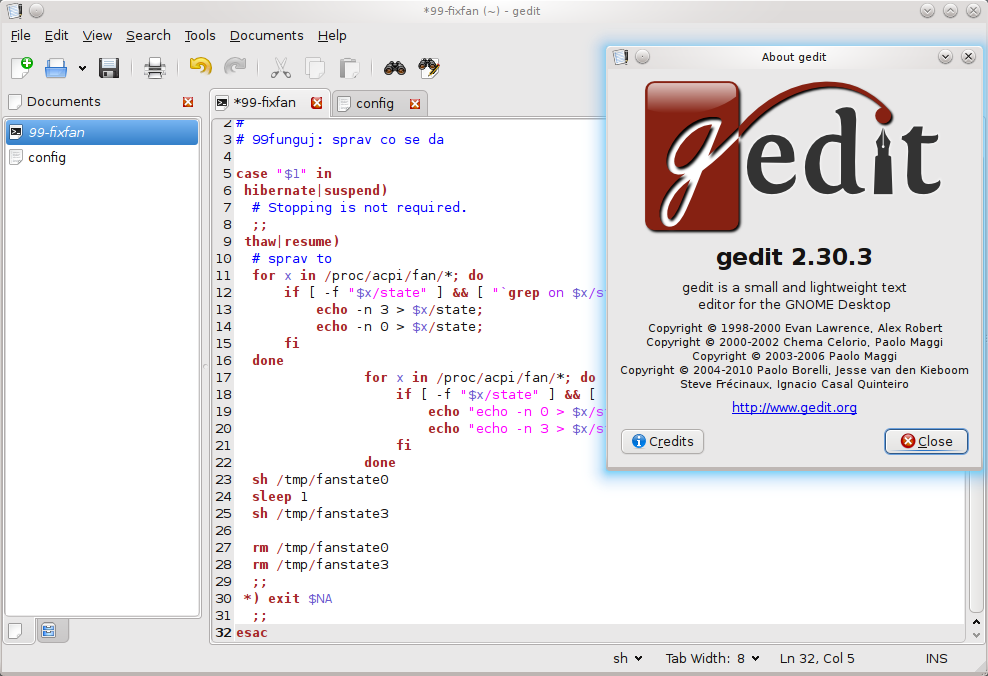Click the Ln 32, Col 5 status text
This screenshot has height=676, width=988.
tap(817, 658)
